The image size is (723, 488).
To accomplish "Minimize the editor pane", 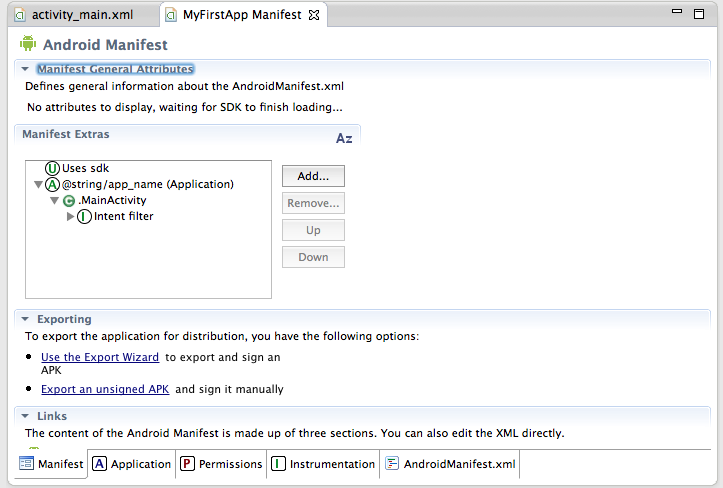I will click(x=676, y=11).
